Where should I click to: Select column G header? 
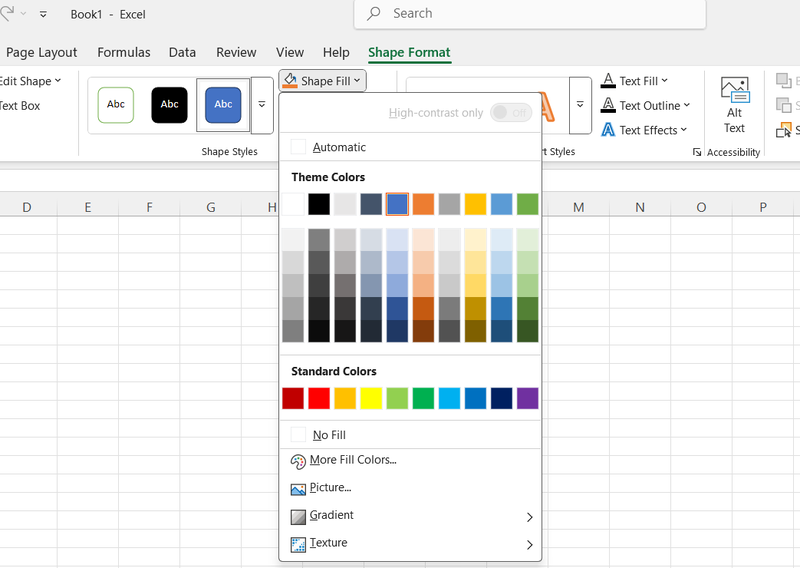tap(211, 207)
